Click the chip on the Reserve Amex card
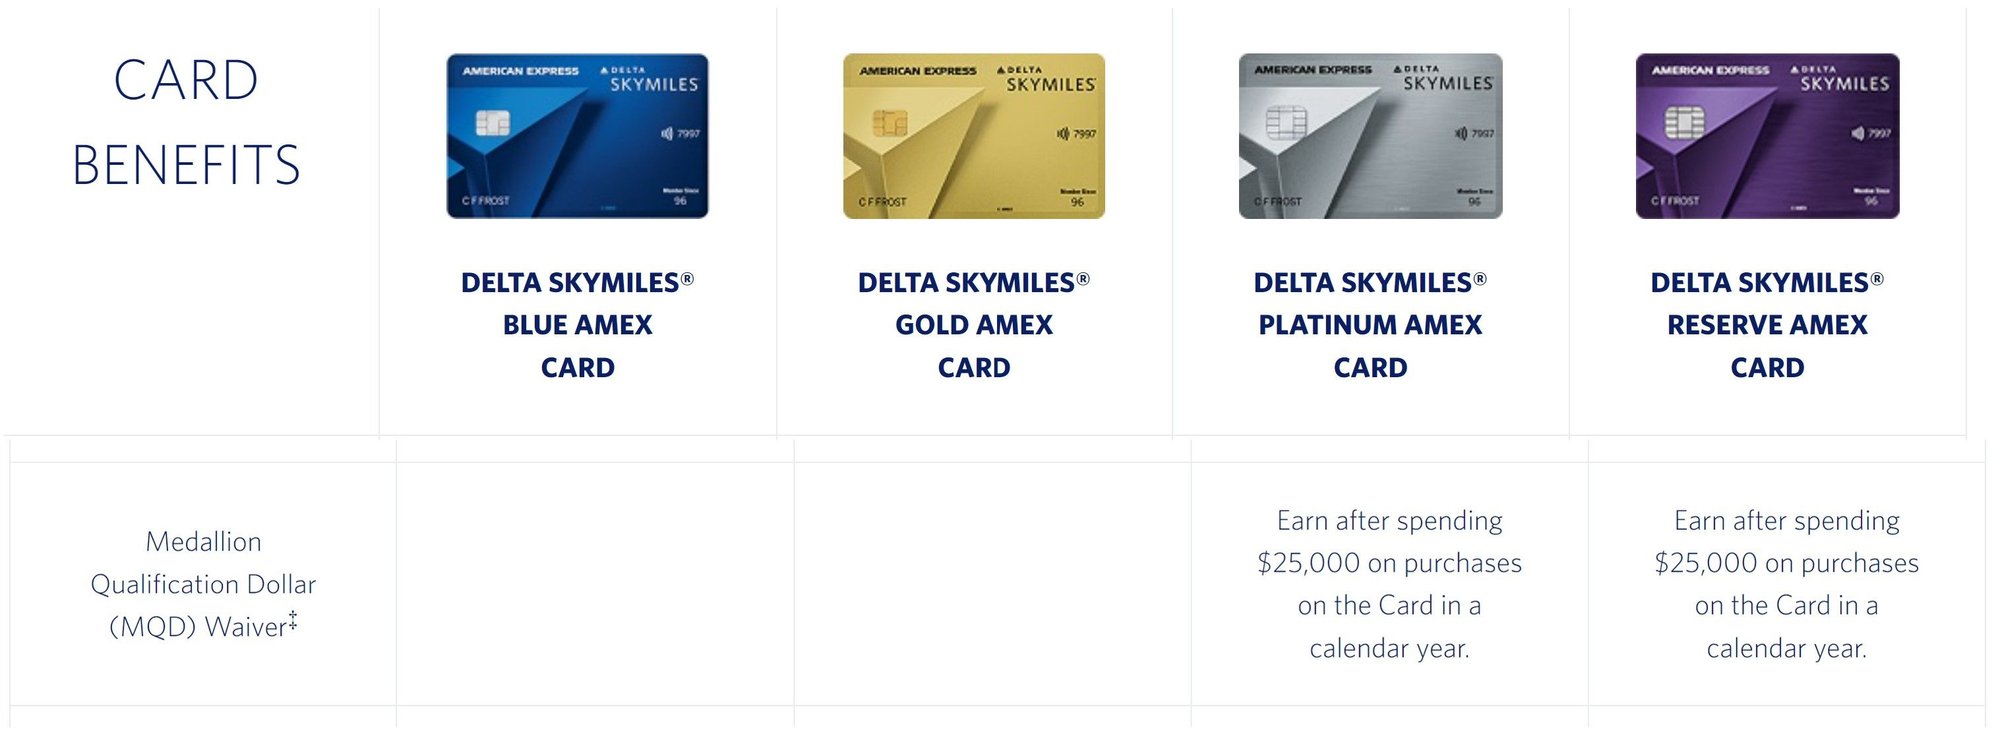The width and height of the screenshot is (2000, 730). (x=1684, y=123)
